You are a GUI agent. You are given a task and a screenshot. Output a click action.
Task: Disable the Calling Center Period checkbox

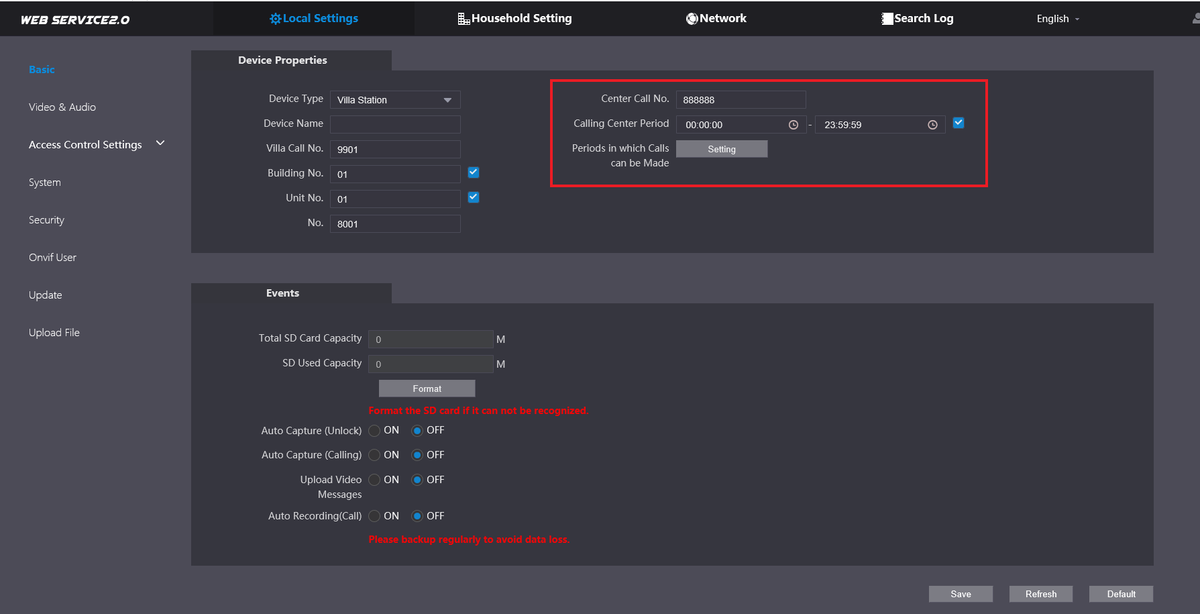tap(958, 123)
